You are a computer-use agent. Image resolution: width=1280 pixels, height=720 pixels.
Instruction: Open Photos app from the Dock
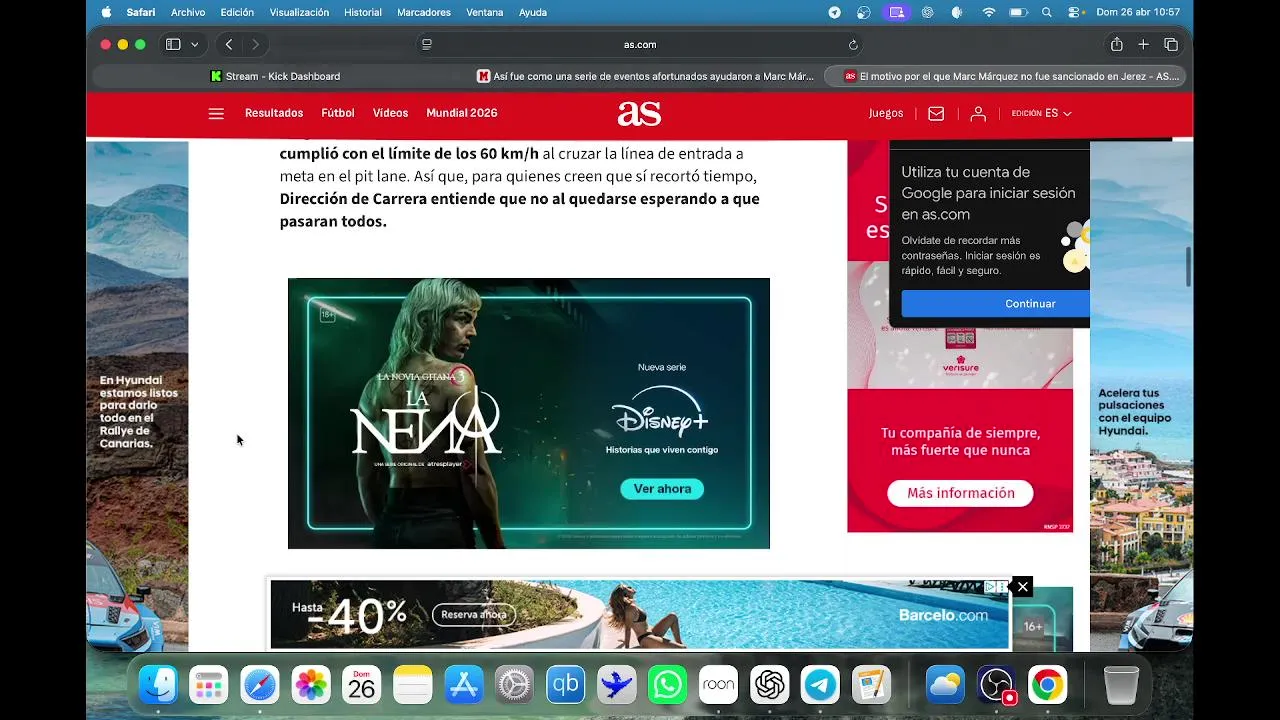(310, 685)
